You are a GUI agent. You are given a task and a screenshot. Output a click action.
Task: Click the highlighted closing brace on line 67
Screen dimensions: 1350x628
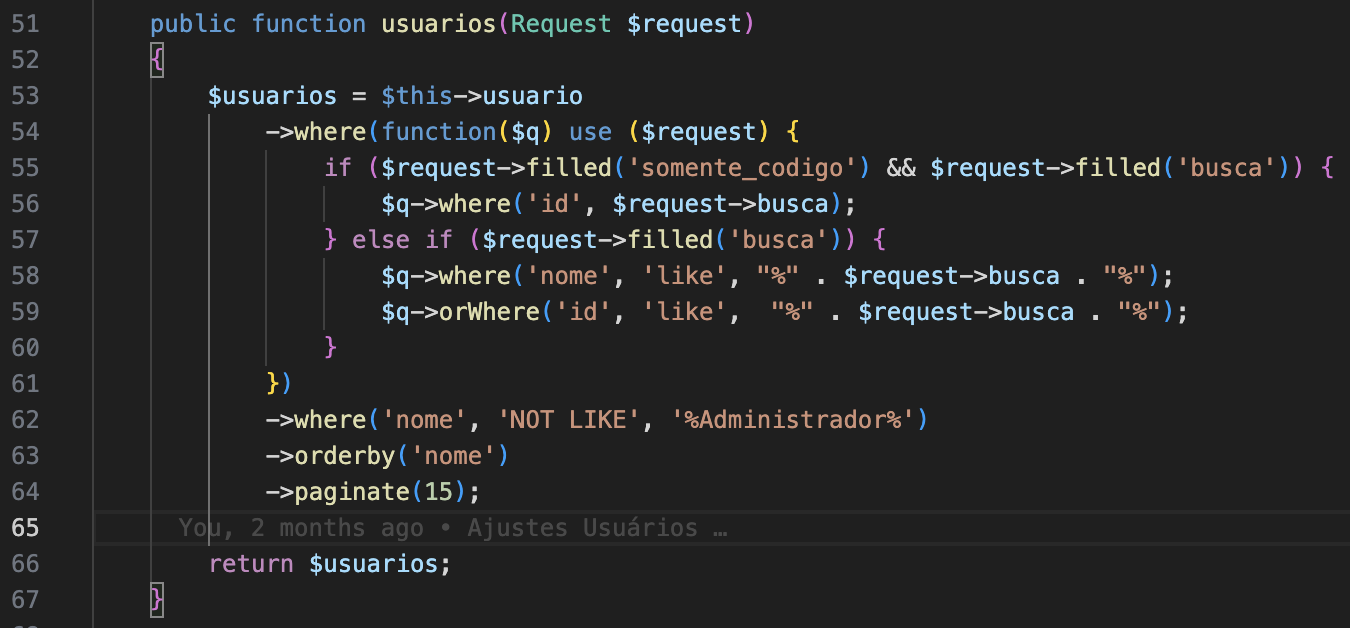coord(157,600)
